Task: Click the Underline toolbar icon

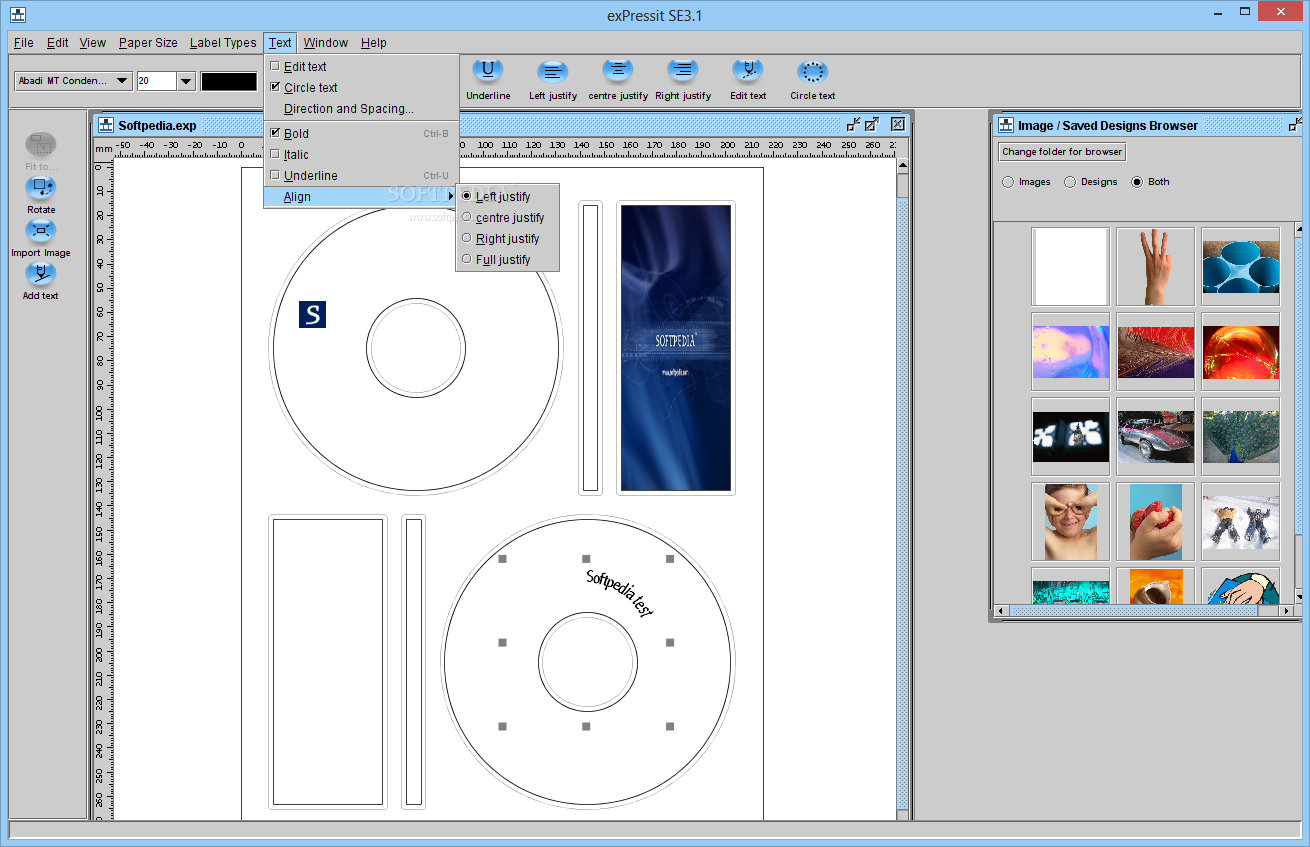Action: coord(488,71)
